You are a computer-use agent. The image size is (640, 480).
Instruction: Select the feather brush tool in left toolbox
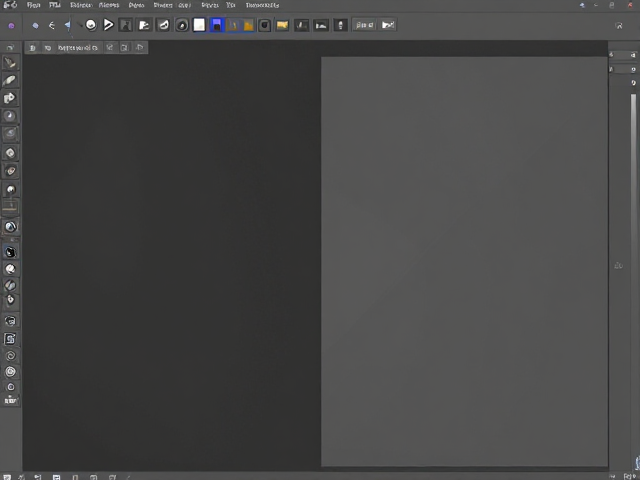(x=9, y=80)
